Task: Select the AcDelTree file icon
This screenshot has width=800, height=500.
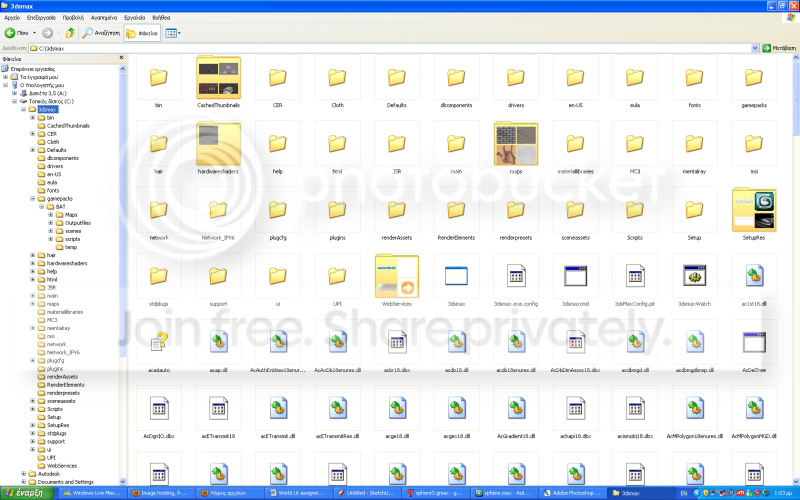Action: 754,342
